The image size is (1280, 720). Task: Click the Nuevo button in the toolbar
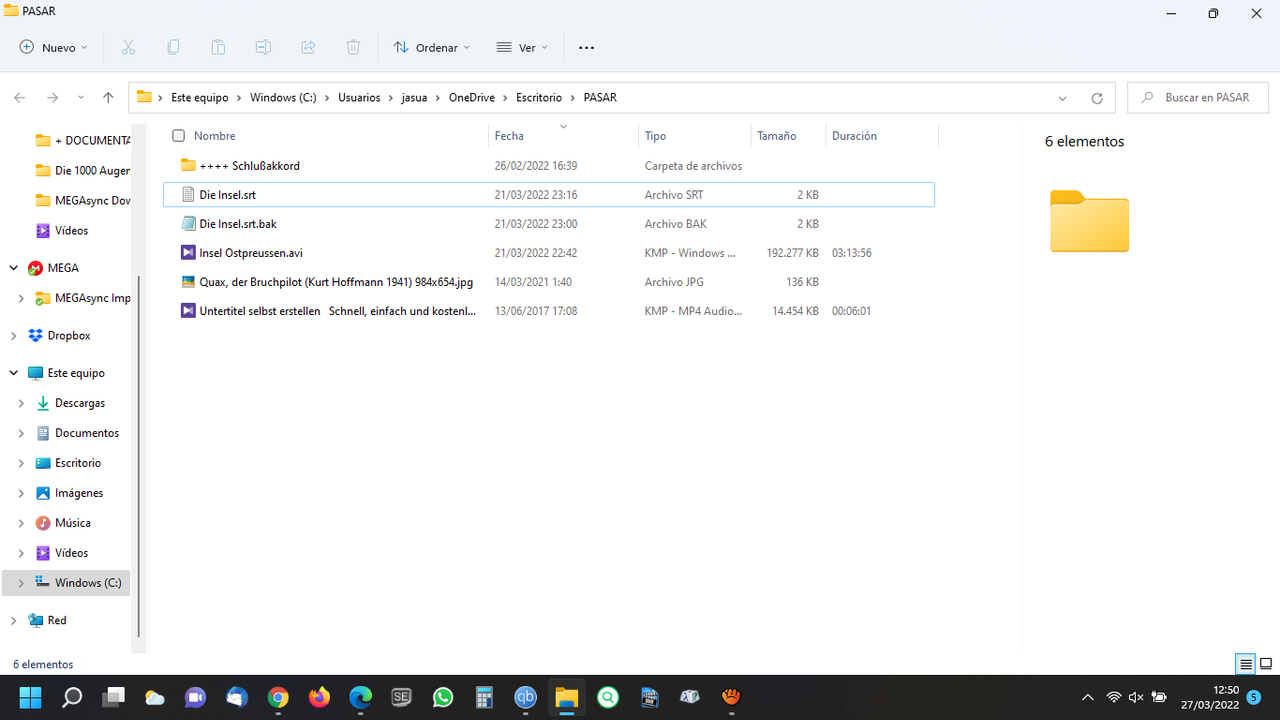click(54, 47)
